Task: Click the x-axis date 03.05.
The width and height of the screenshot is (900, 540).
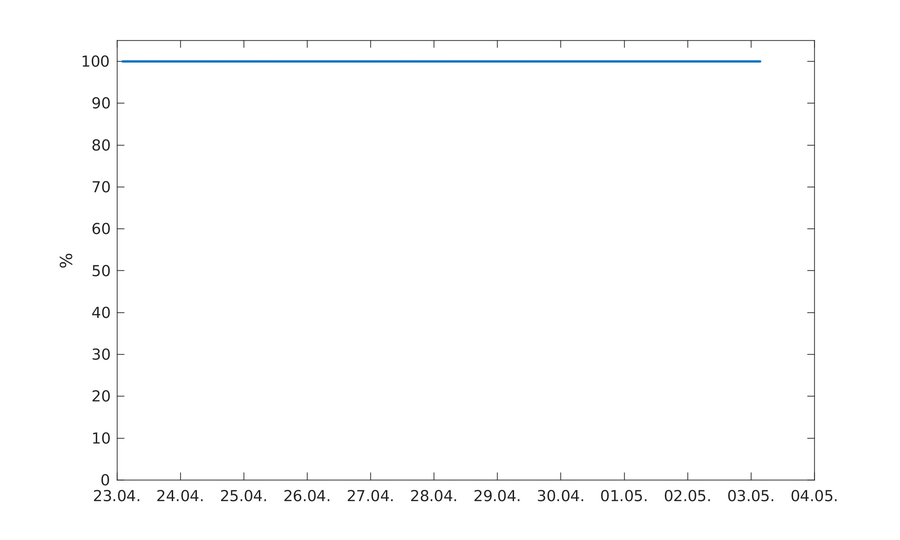Action: (751, 496)
